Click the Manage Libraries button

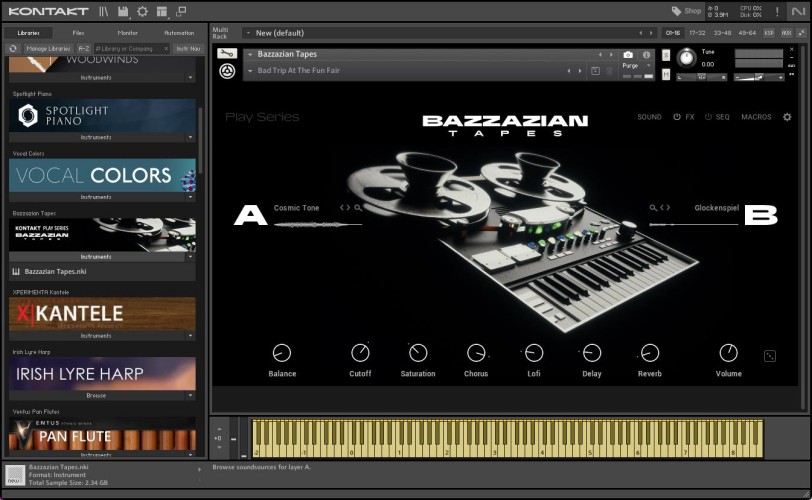pos(47,48)
